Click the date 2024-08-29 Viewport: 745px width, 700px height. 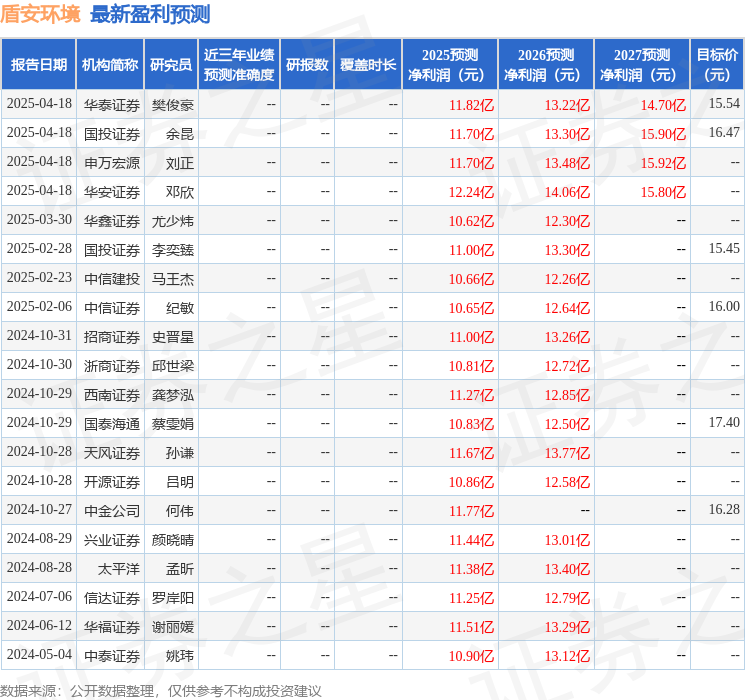39,538
